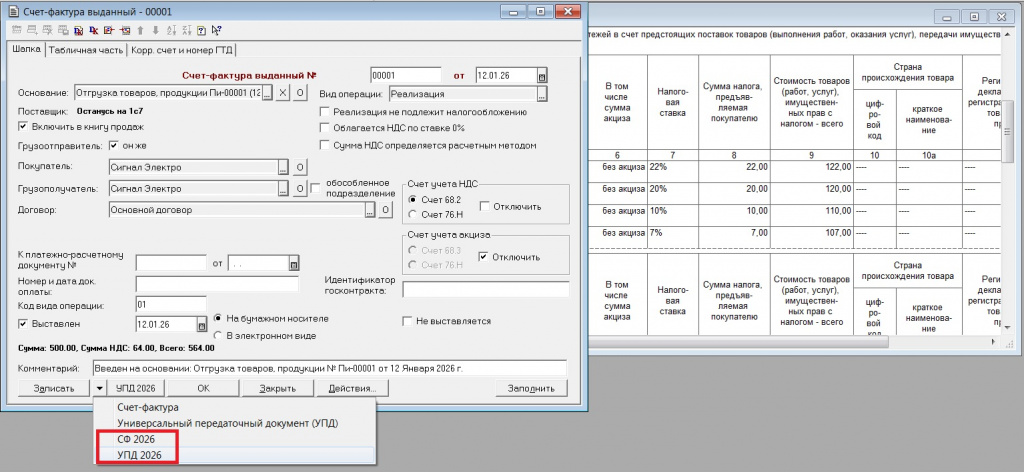Click the Заполнить button
The width and height of the screenshot is (1024, 472).
[x=530, y=387]
